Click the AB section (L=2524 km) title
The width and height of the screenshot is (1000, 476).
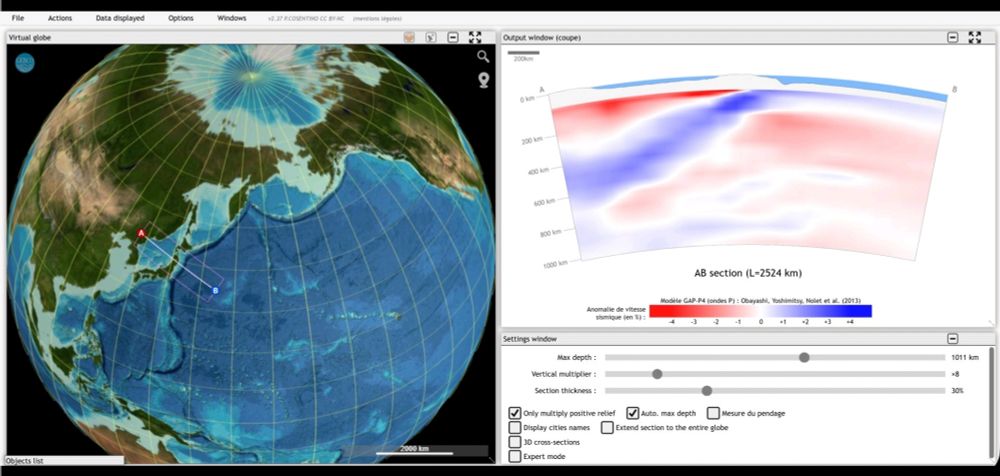click(747, 273)
